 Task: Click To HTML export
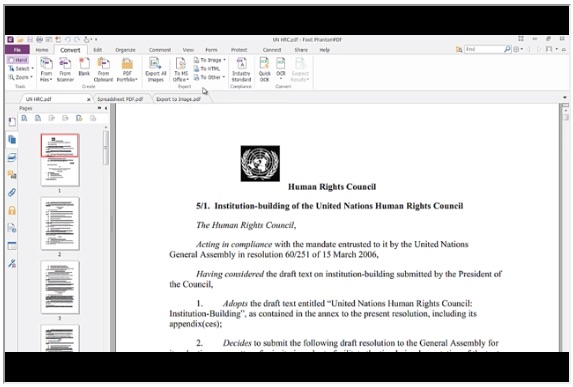coord(207,68)
